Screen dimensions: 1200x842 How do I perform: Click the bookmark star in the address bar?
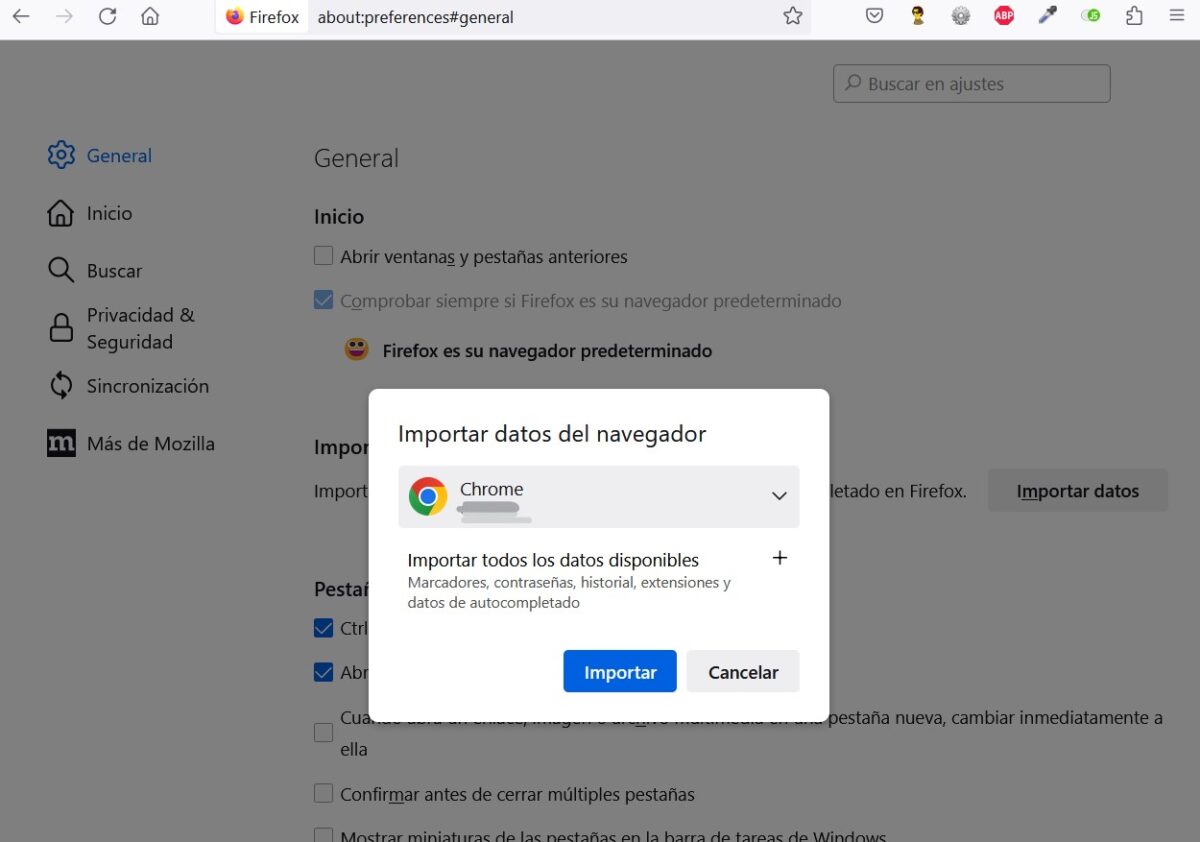(793, 16)
